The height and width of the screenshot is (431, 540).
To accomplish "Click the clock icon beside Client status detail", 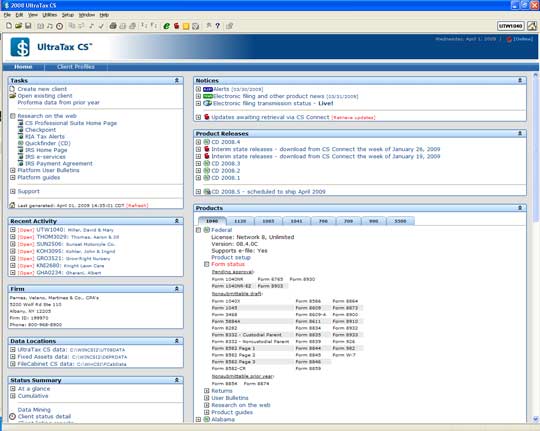I will (12, 417).
